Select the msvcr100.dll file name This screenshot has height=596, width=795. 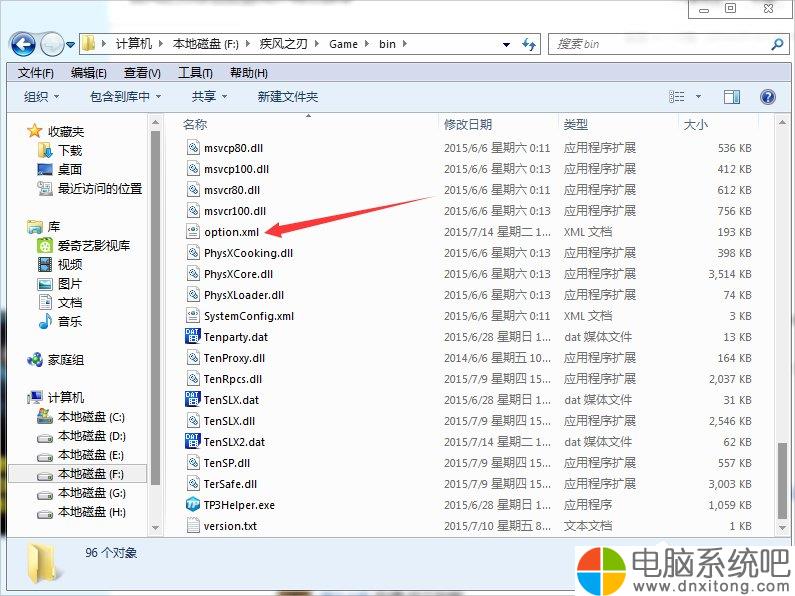point(235,211)
